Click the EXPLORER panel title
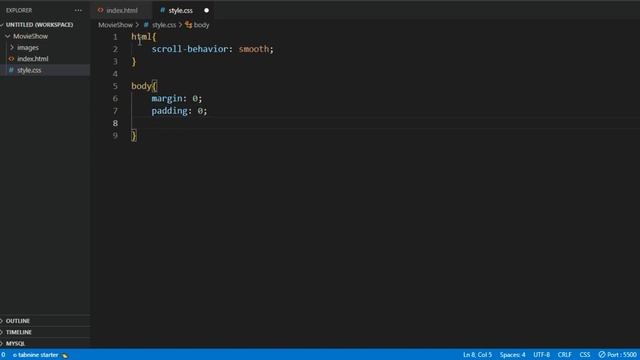 coord(19,10)
